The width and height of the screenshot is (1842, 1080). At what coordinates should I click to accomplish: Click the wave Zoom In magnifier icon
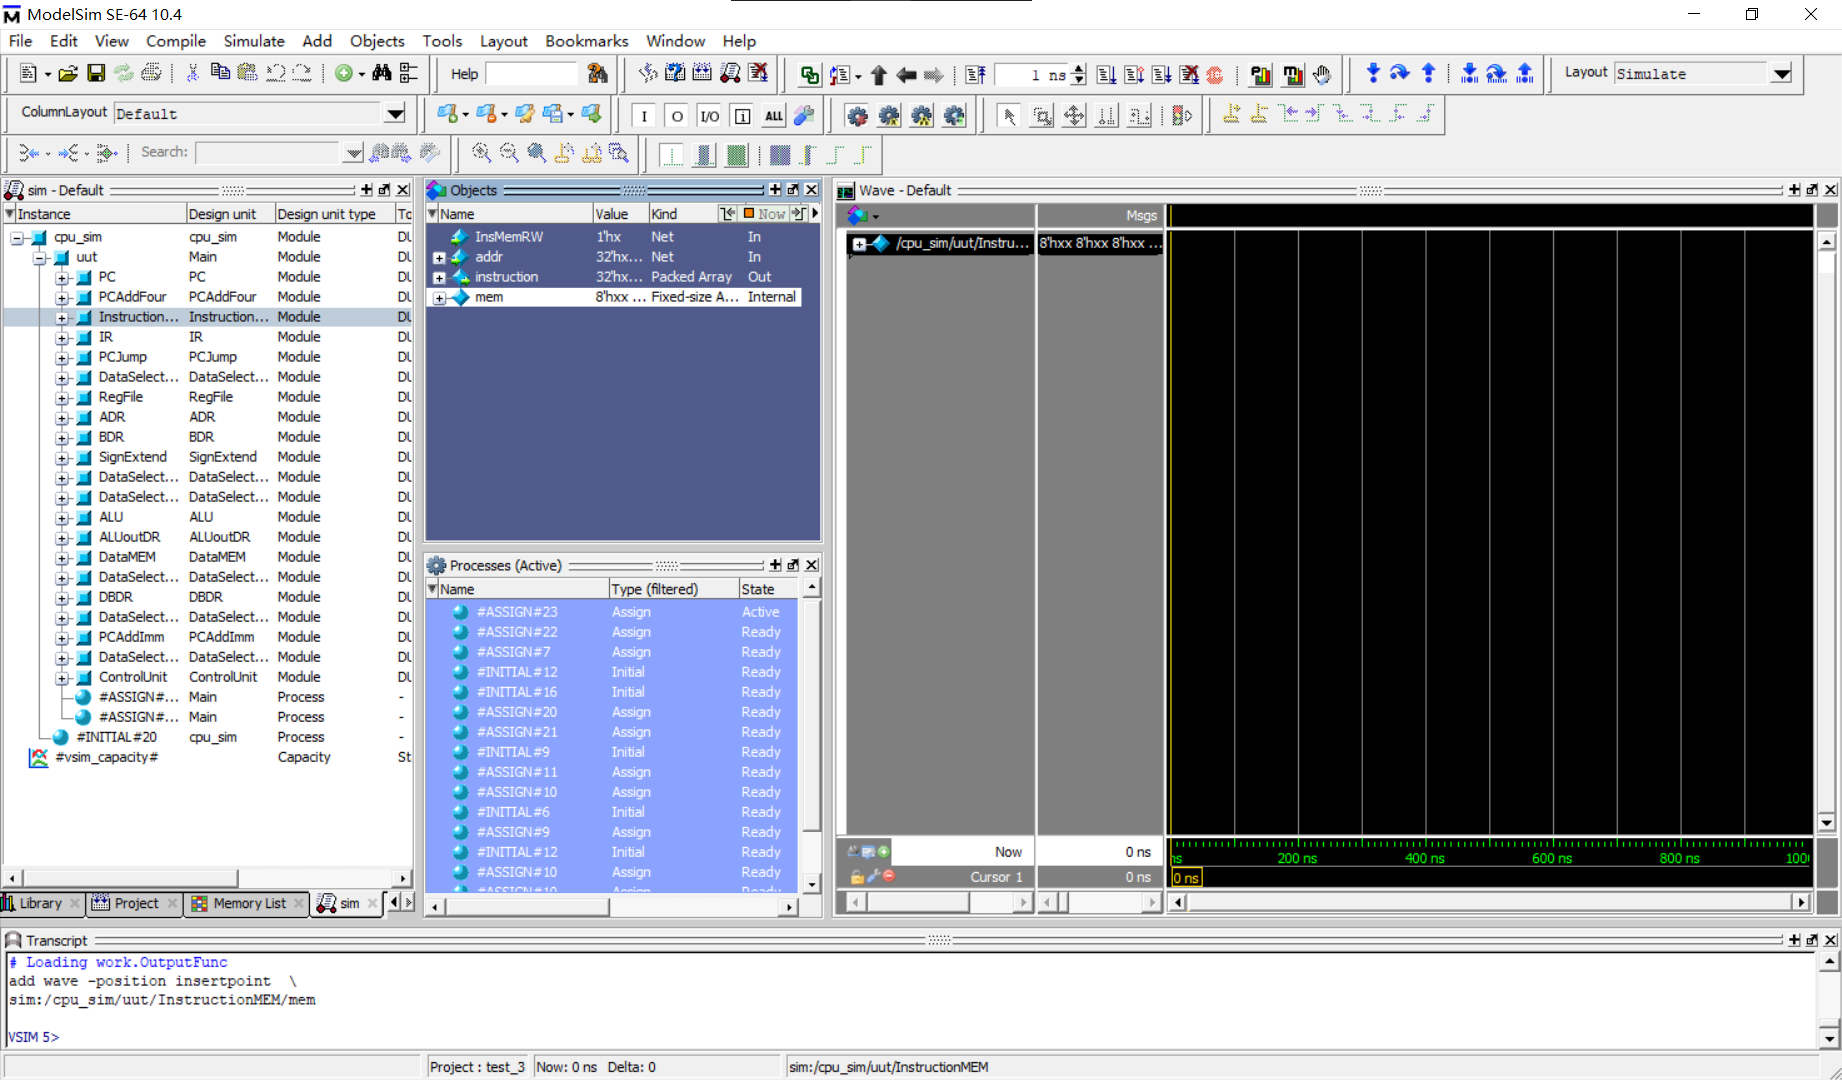click(x=482, y=153)
